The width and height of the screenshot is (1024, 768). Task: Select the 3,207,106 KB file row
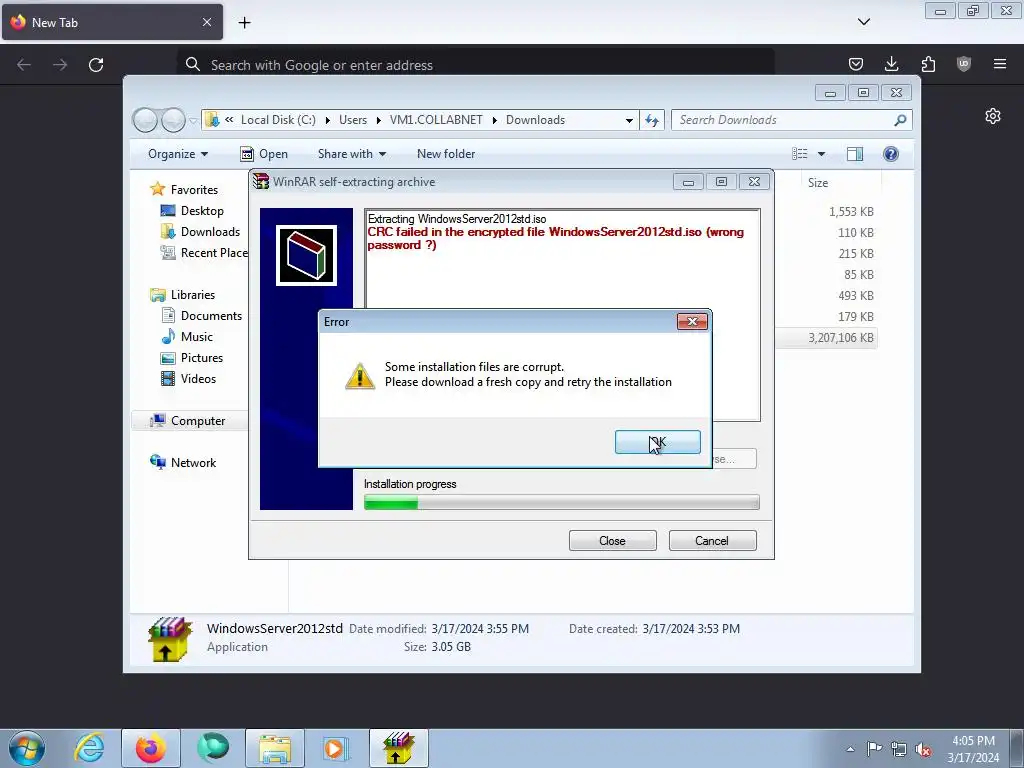[x=826, y=338]
